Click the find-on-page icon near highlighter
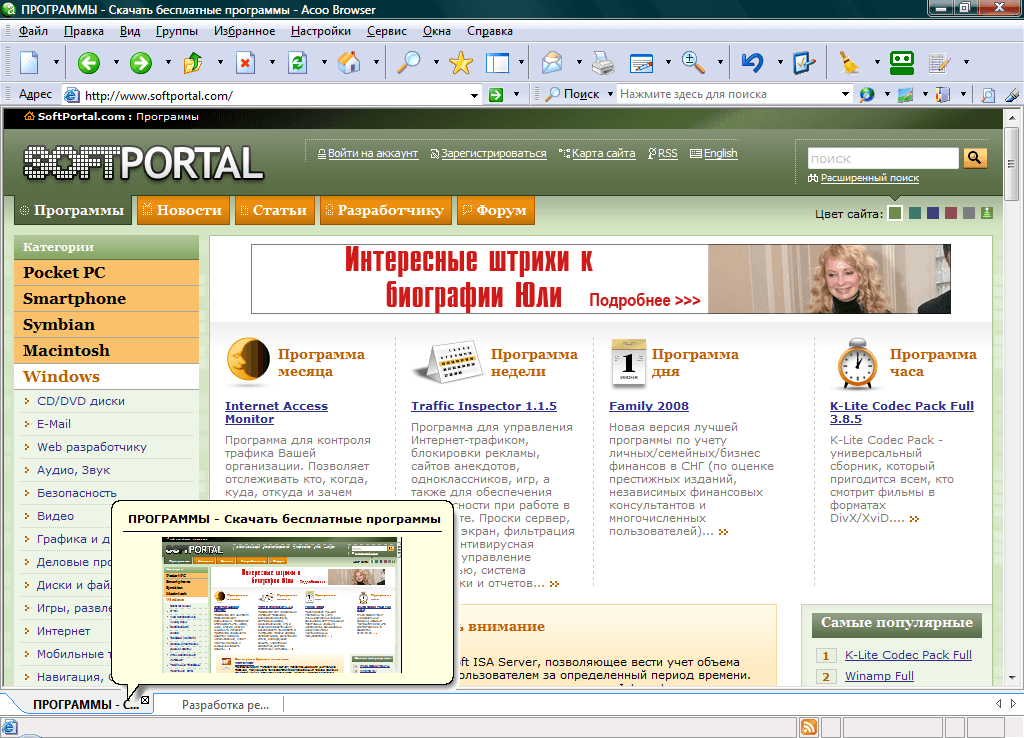 tap(988, 95)
